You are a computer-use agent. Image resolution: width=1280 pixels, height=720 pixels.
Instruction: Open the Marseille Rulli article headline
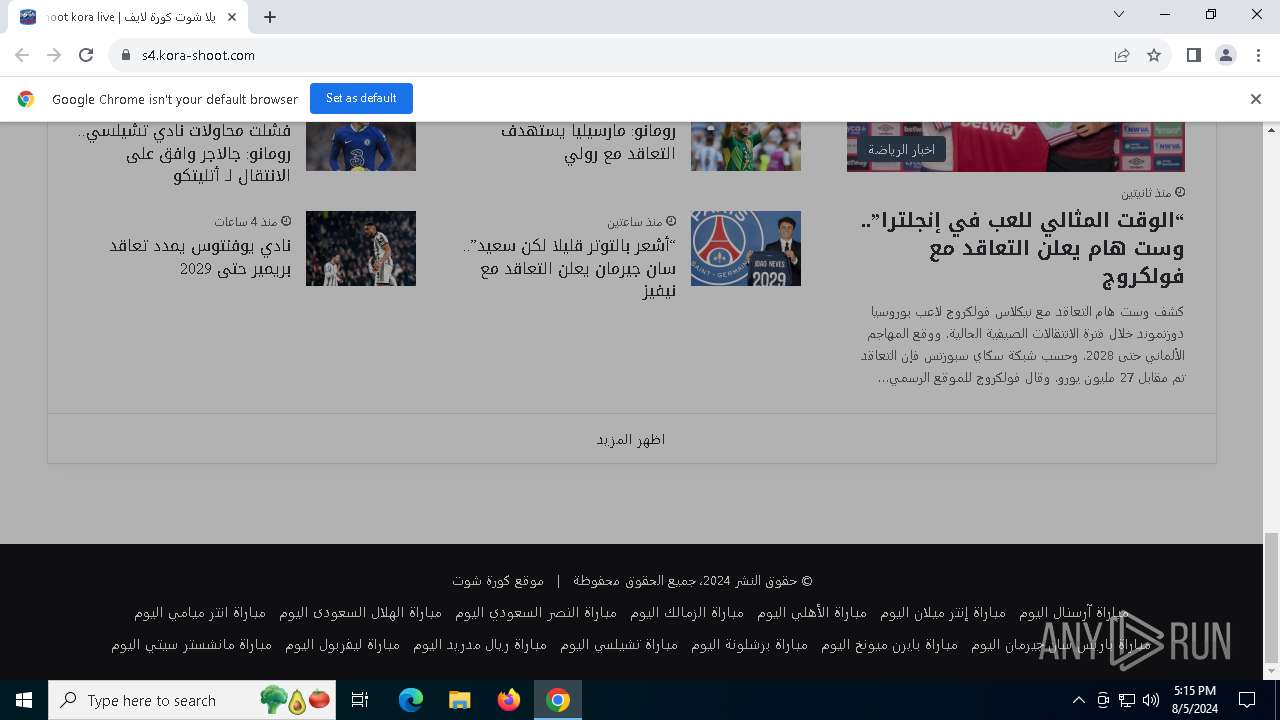coord(588,143)
